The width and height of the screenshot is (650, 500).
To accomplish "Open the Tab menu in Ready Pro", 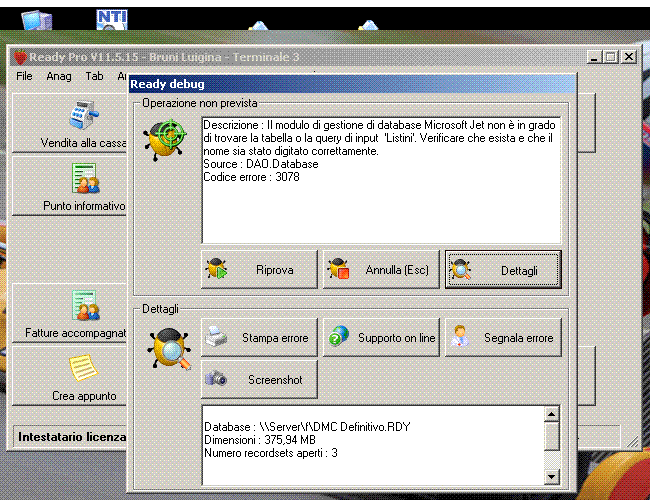I will 94,76.
